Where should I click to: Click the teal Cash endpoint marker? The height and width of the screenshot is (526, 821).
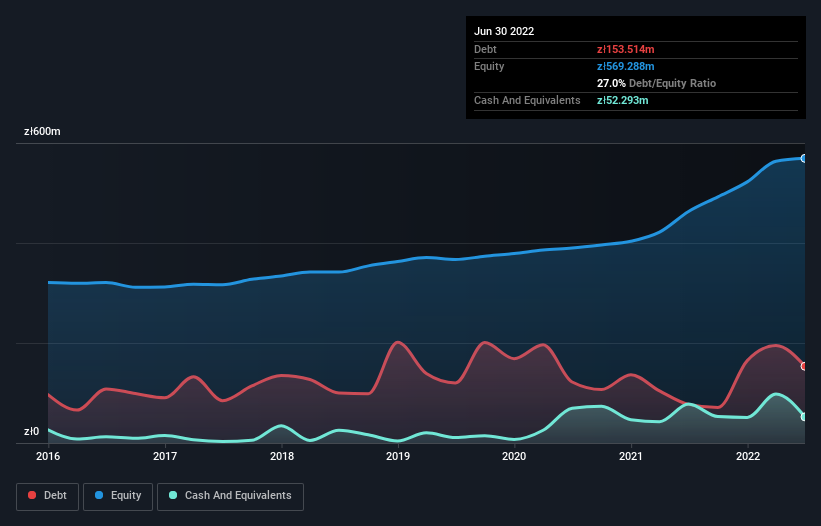(804, 417)
